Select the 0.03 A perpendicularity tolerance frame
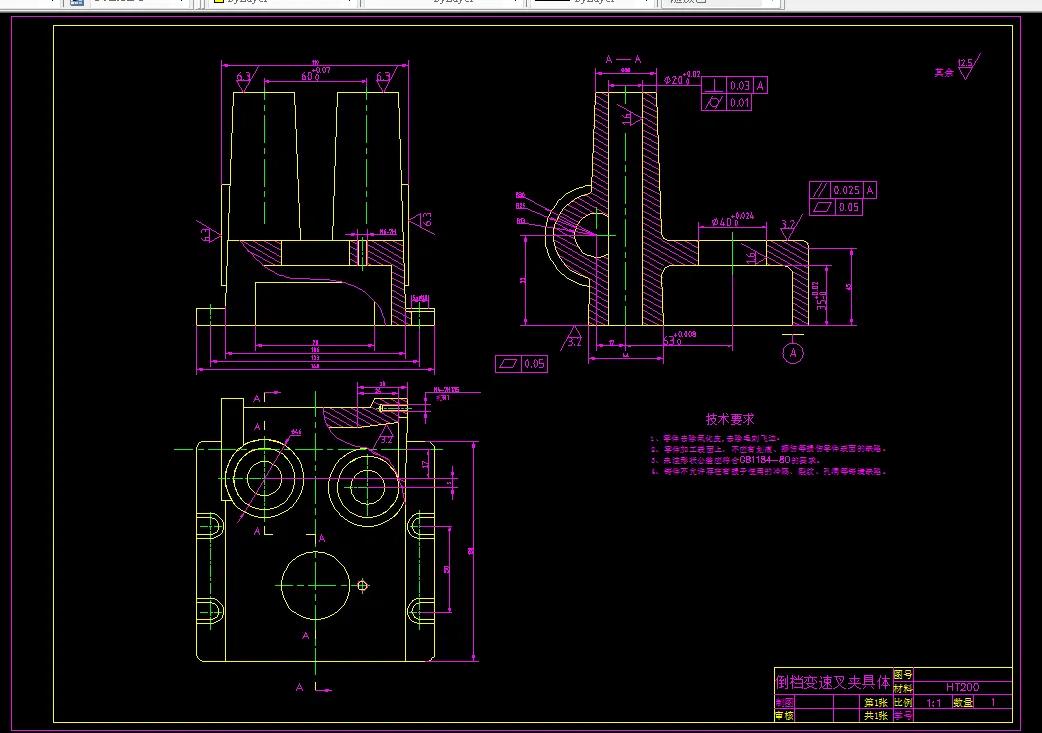This screenshot has width=1042, height=733. coord(734,85)
